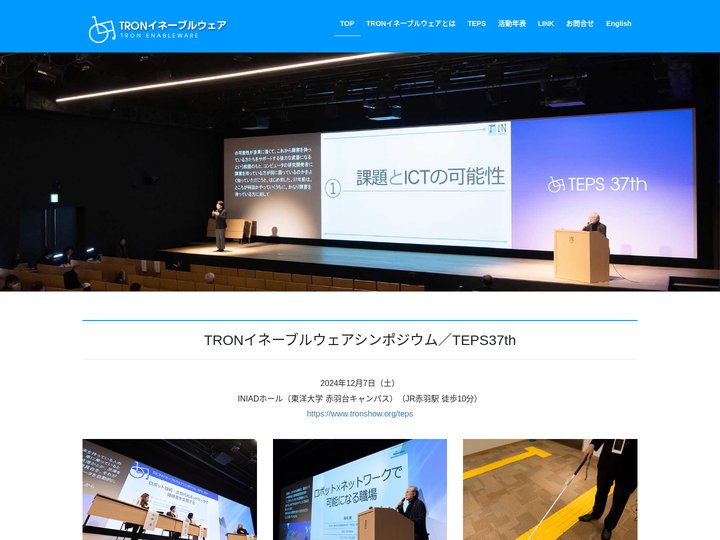Select the LINK navigation item
Image resolution: width=720 pixels, height=540 pixels.
coord(546,23)
